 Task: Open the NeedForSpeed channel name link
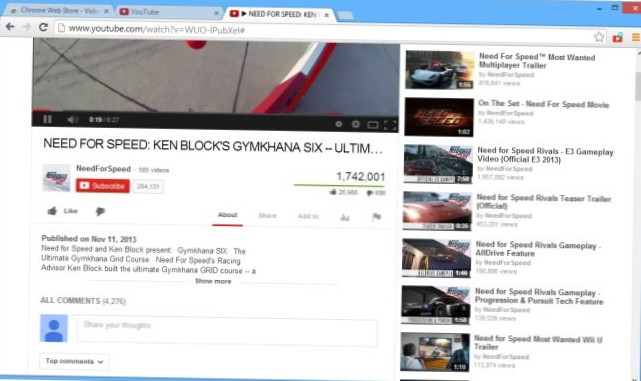[x=103, y=168]
